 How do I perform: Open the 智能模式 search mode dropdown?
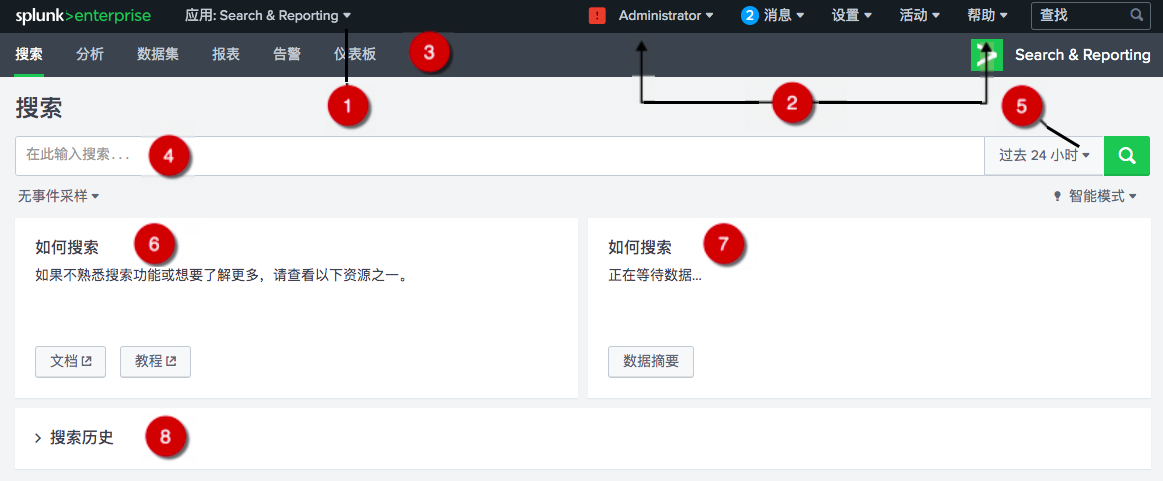(x=1096, y=196)
